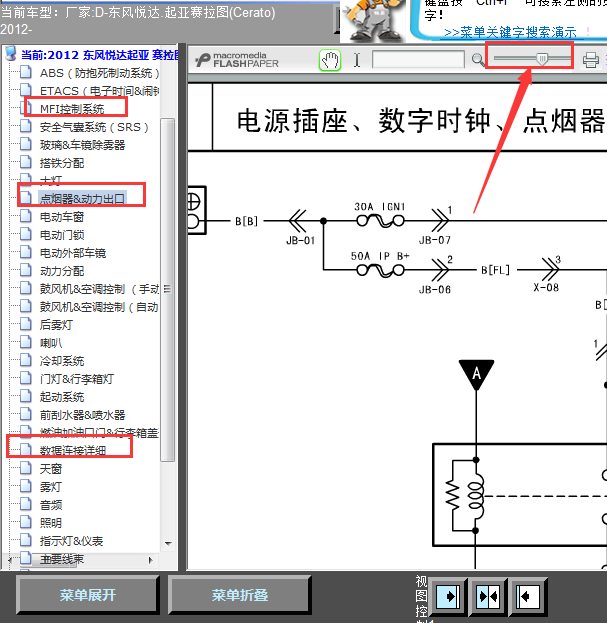Select the text selection cursor tool
Viewport: 607px width, 625px height.
click(357, 60)
